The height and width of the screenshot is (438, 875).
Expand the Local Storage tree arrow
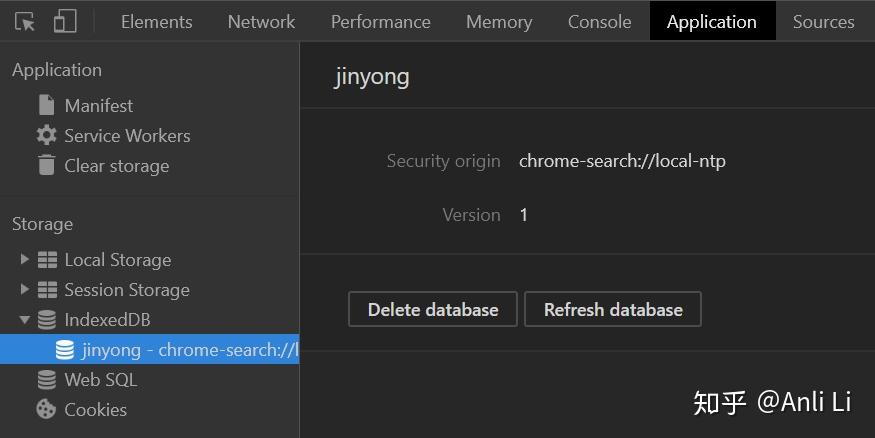(25, 260)
